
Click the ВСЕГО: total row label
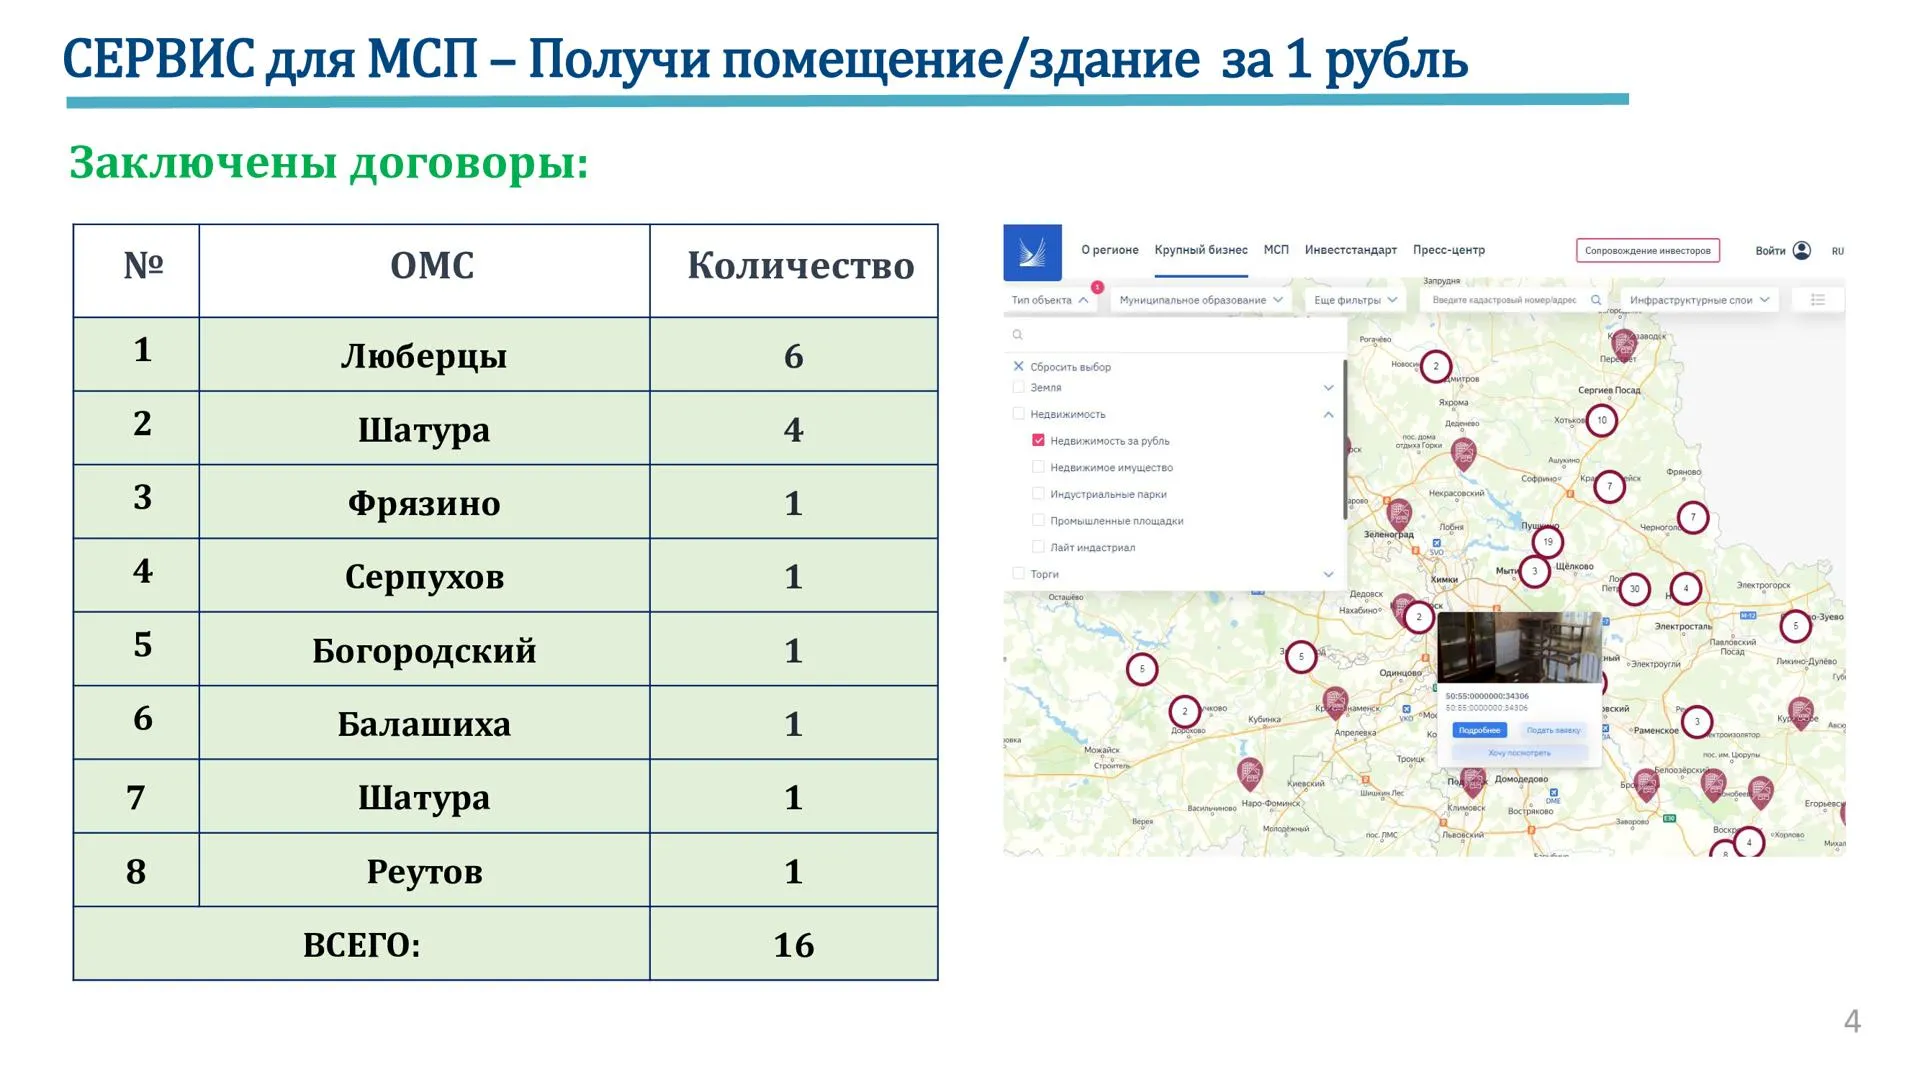click(x=361, y=944)
